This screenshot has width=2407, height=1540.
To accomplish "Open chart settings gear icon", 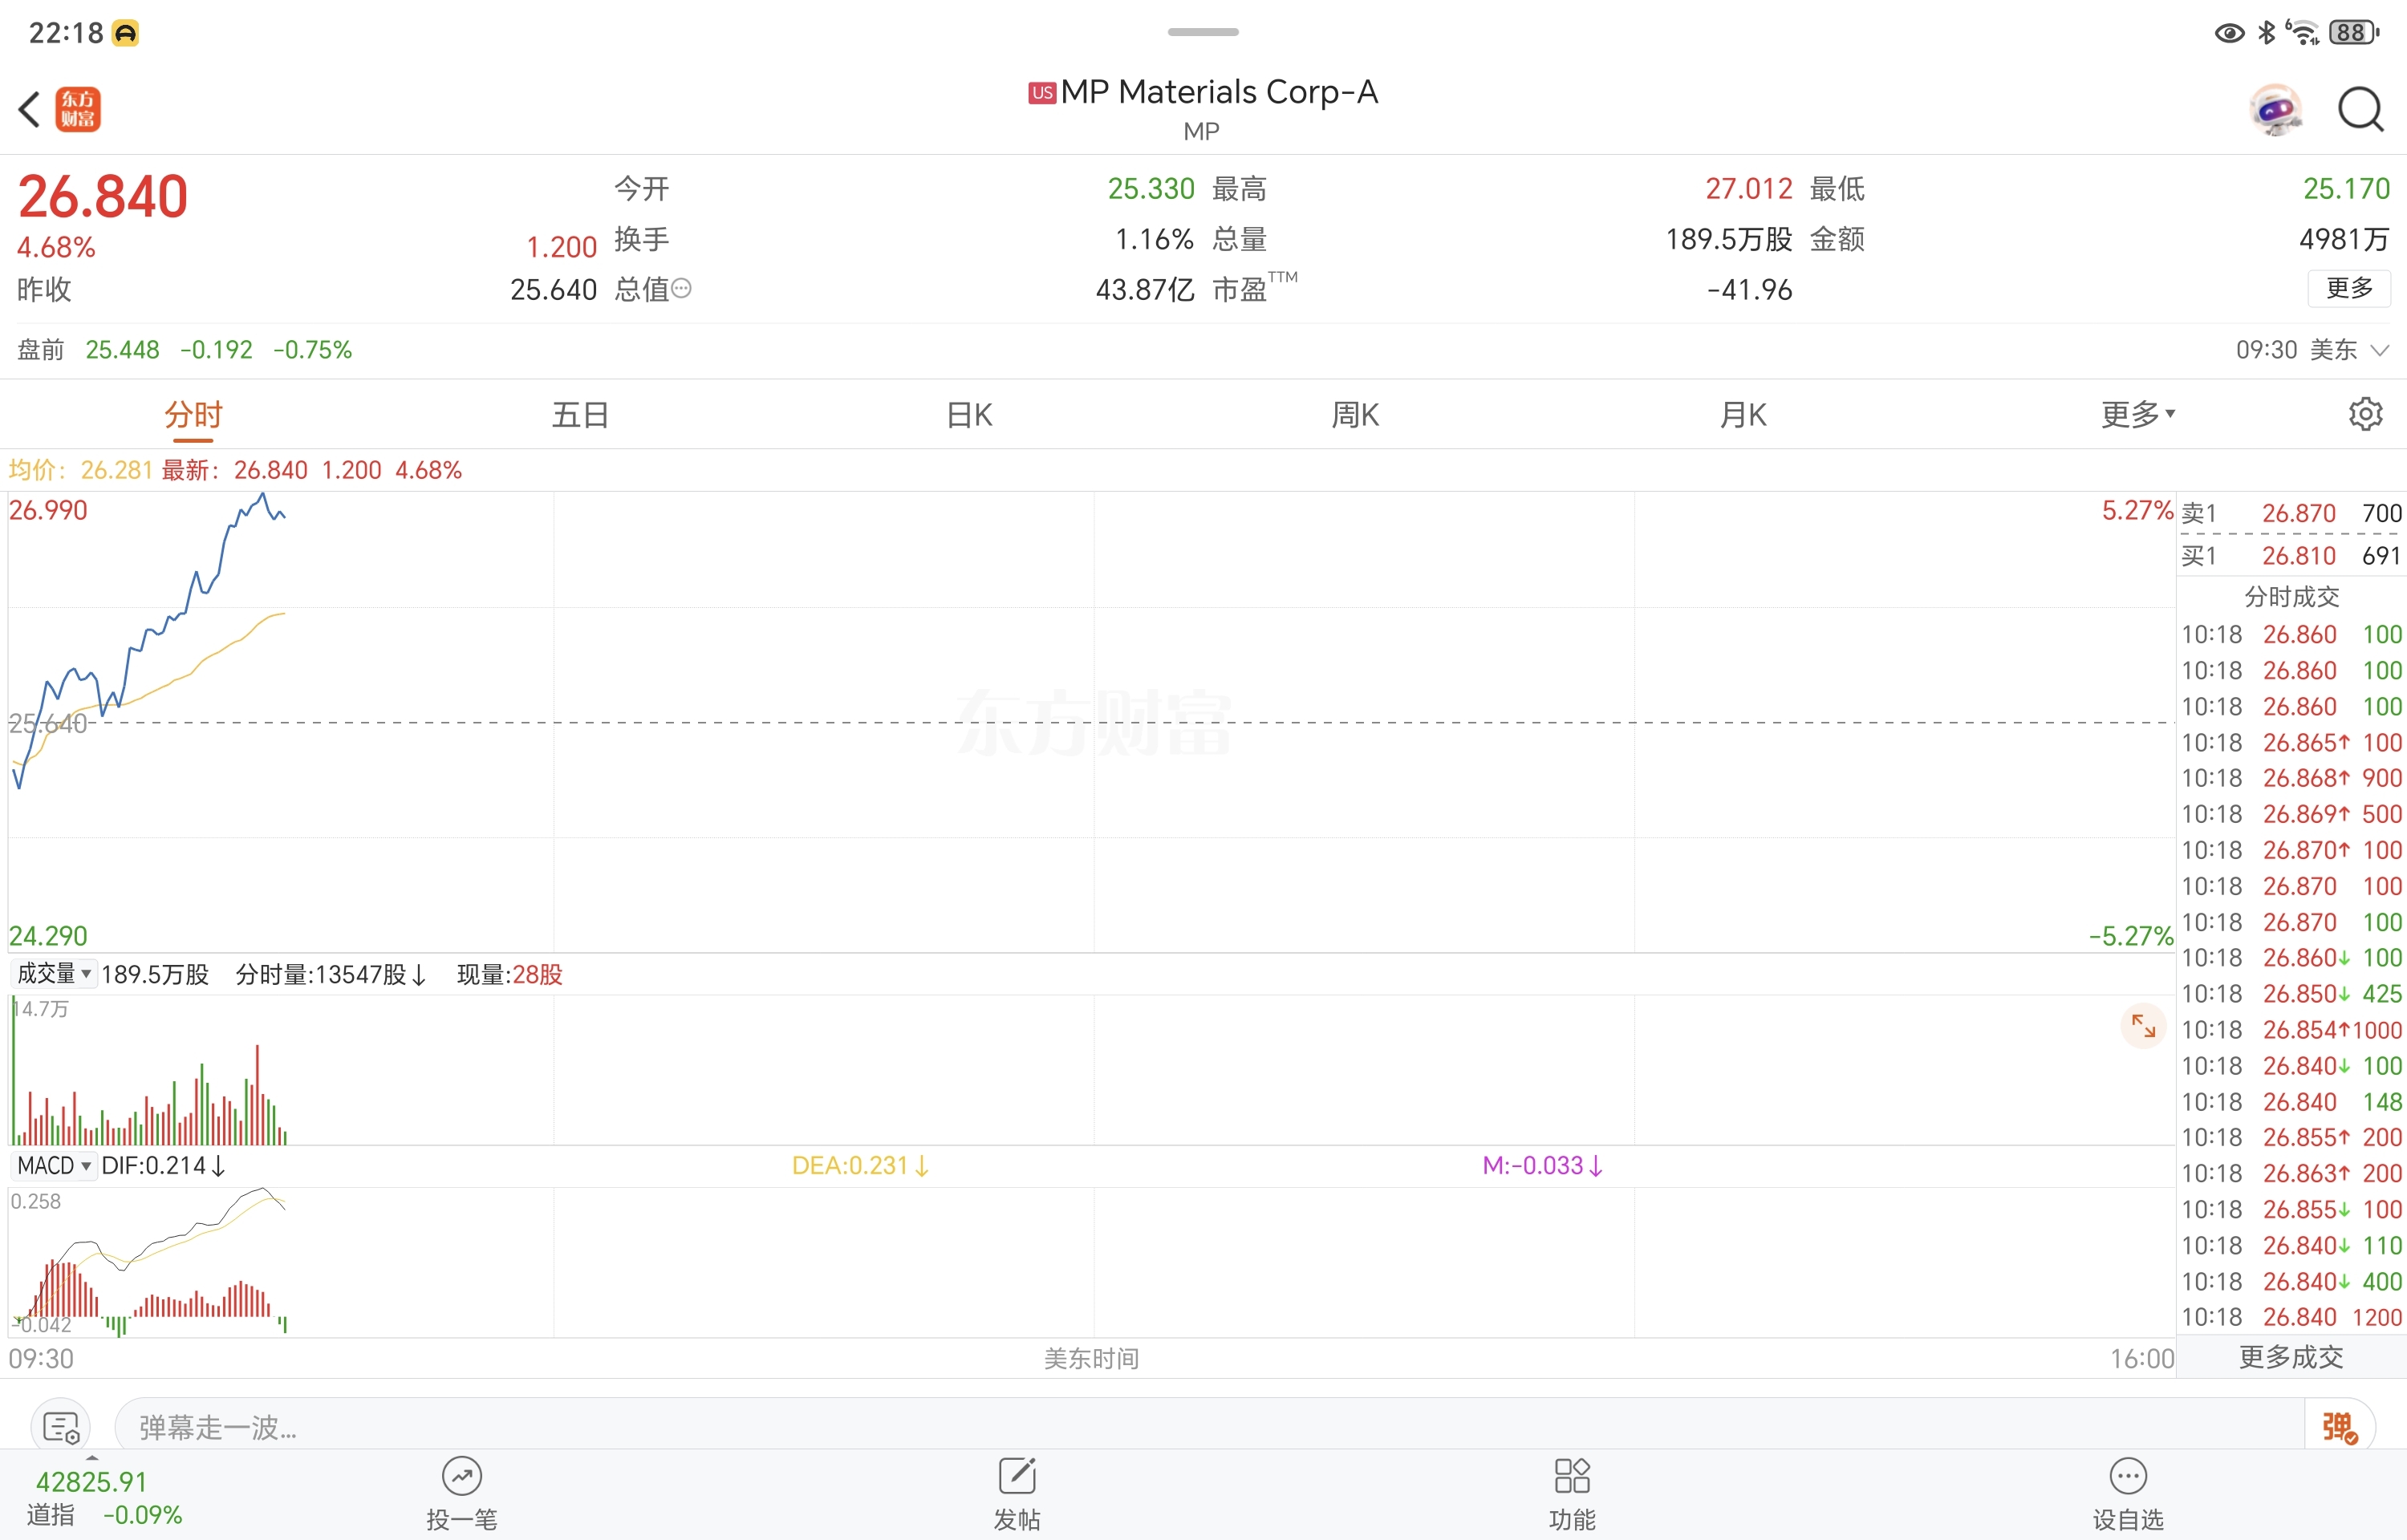I will pyautogui.click(x=2365, y=413).
